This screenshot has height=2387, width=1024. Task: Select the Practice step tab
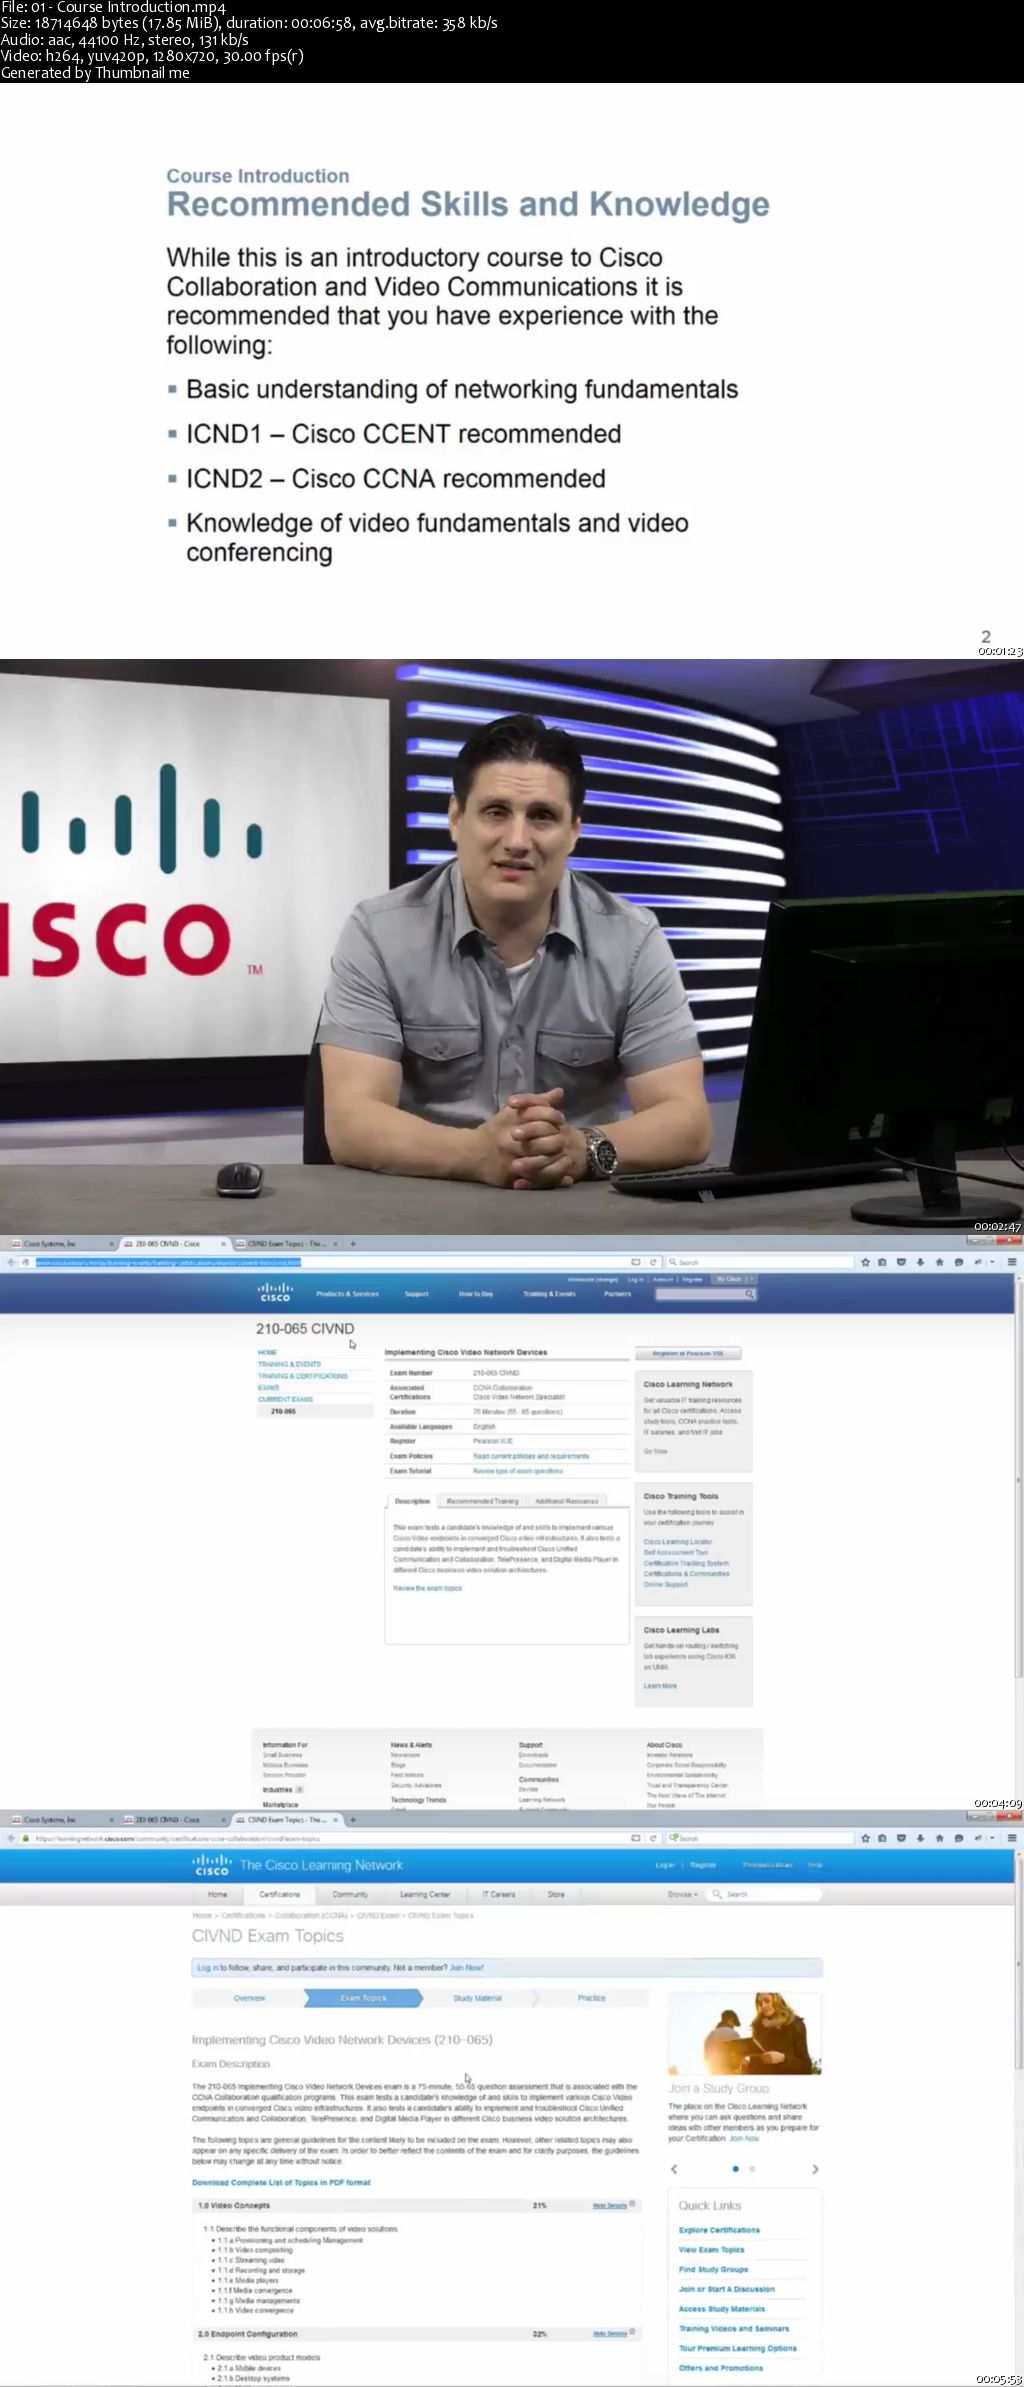pyautogui.click(x=591, y=1998)
